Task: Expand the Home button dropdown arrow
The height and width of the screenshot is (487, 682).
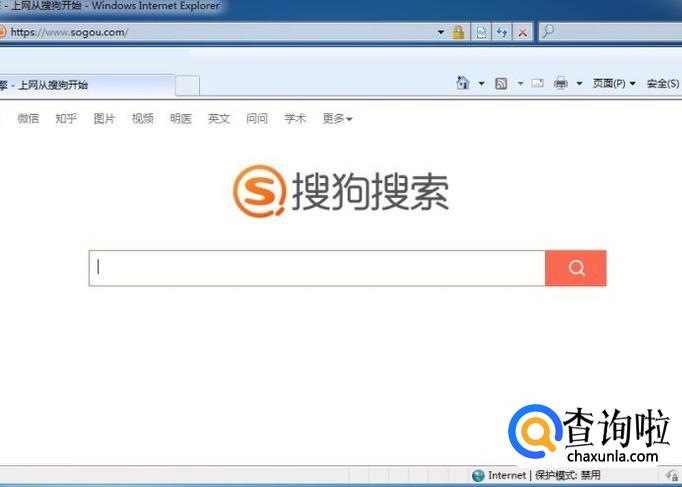Action: [x=481, y=83]
